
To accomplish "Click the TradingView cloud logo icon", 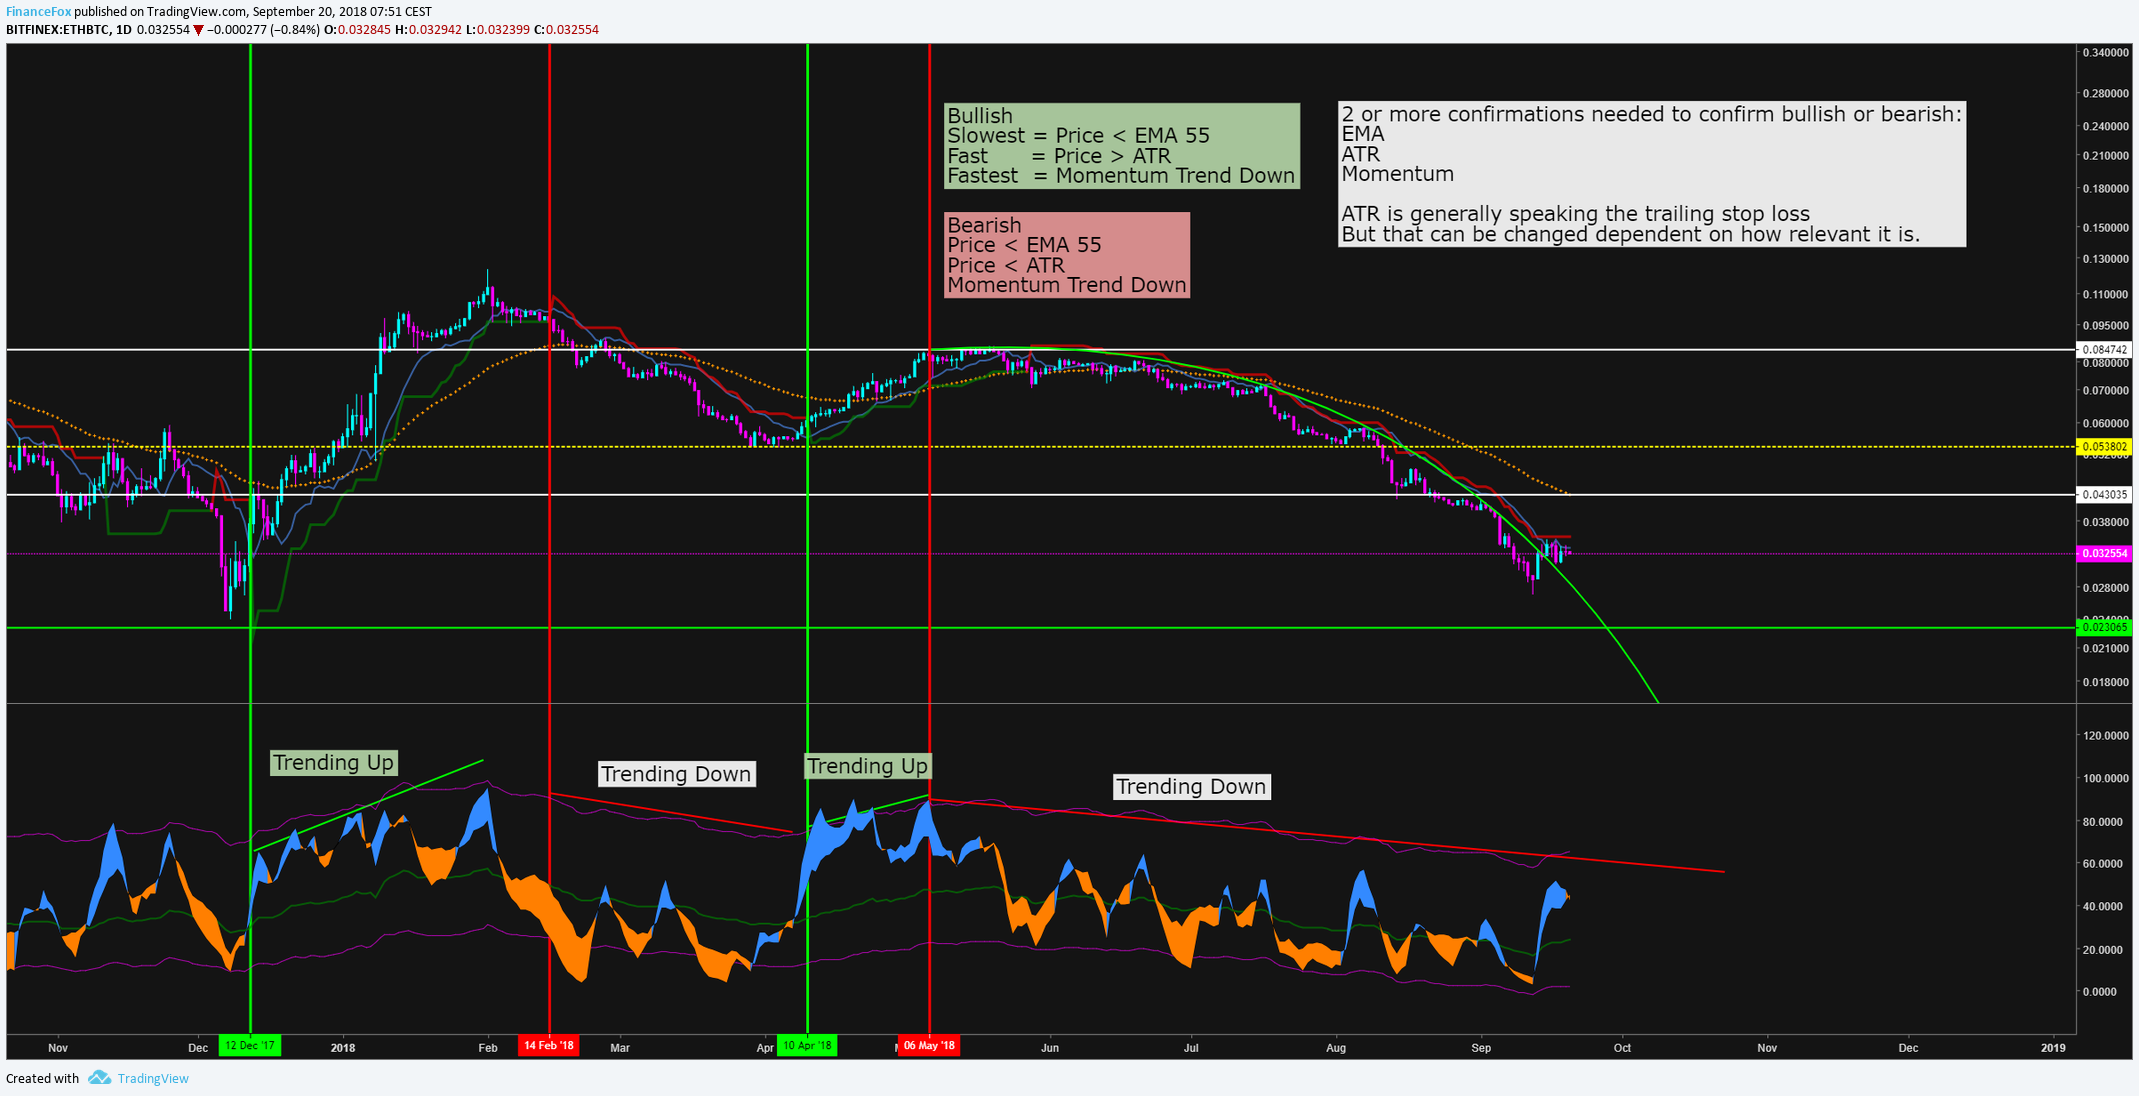I will pos(99,1077).
